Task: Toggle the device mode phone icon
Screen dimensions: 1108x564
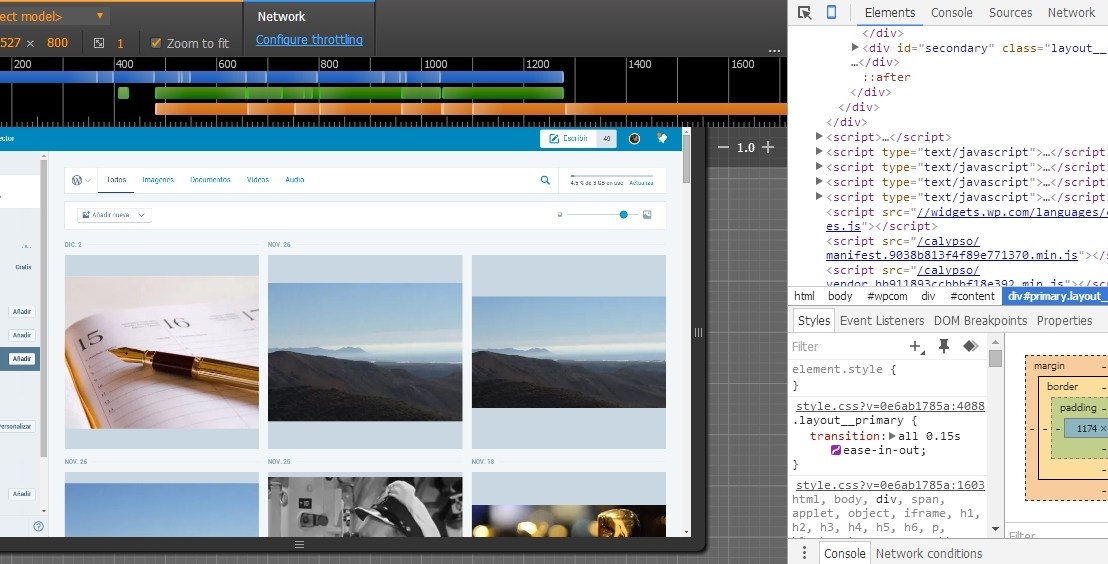Action: [x=831, y=13]
